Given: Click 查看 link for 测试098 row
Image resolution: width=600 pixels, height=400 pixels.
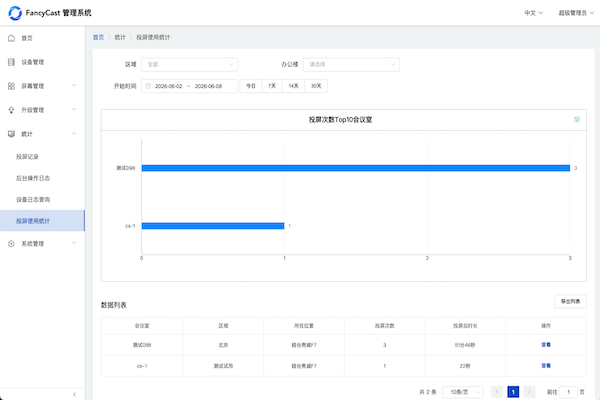Looking at the screenshot, I should 546,345.
